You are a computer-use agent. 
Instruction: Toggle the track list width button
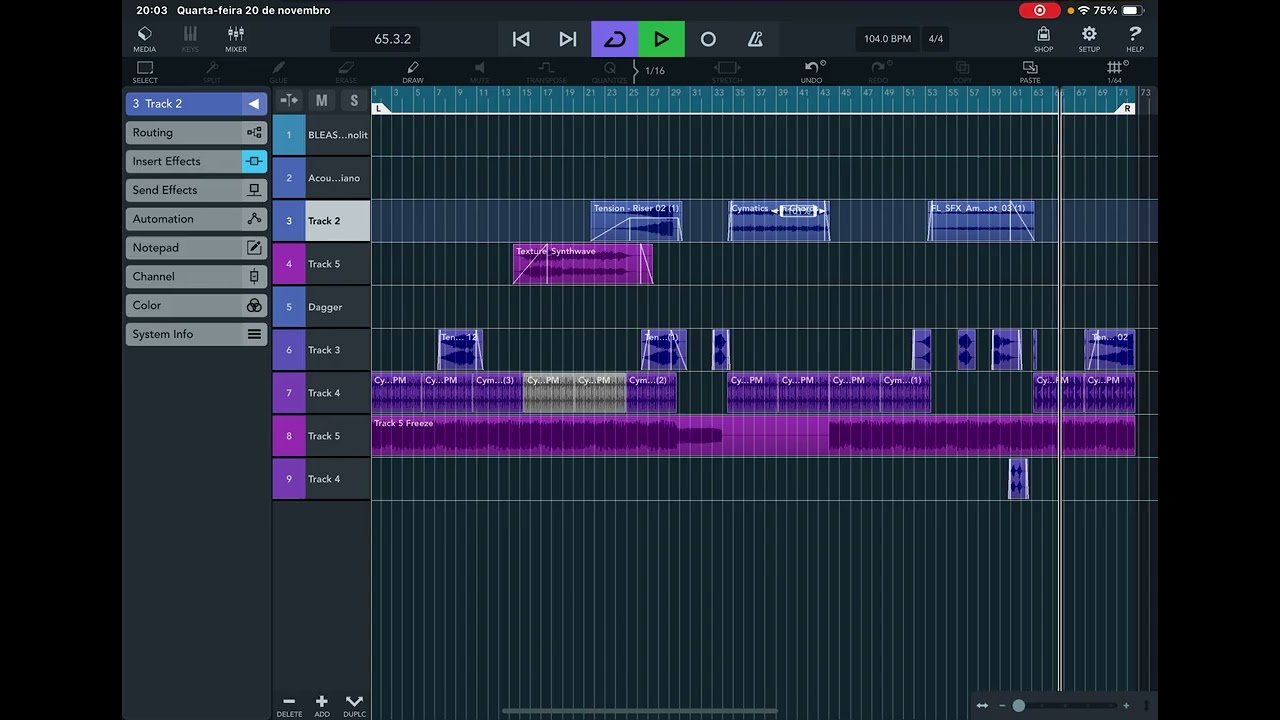289,100
